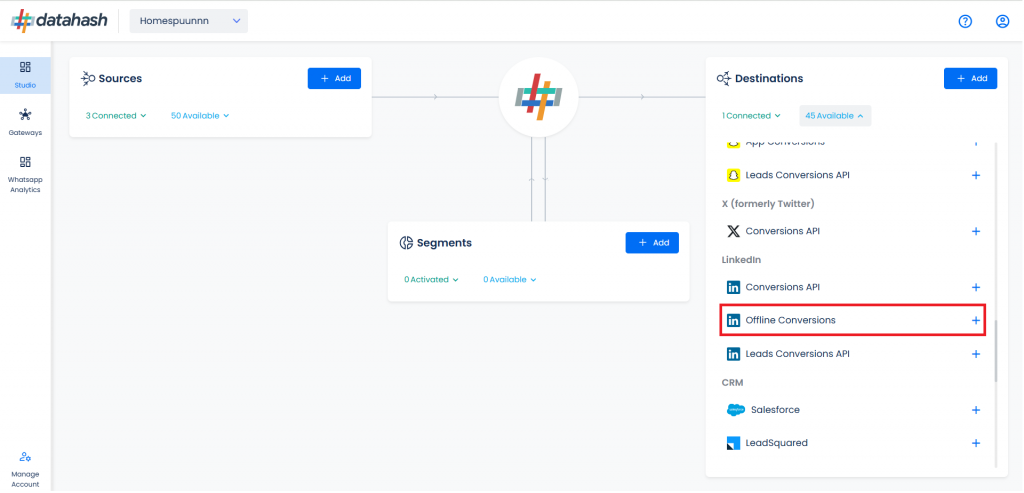Image resolution: width=1024 pixels, height=493 pixels.
Task: Click the X logo beside Conversions API
Action: click(x=733, y=231)
